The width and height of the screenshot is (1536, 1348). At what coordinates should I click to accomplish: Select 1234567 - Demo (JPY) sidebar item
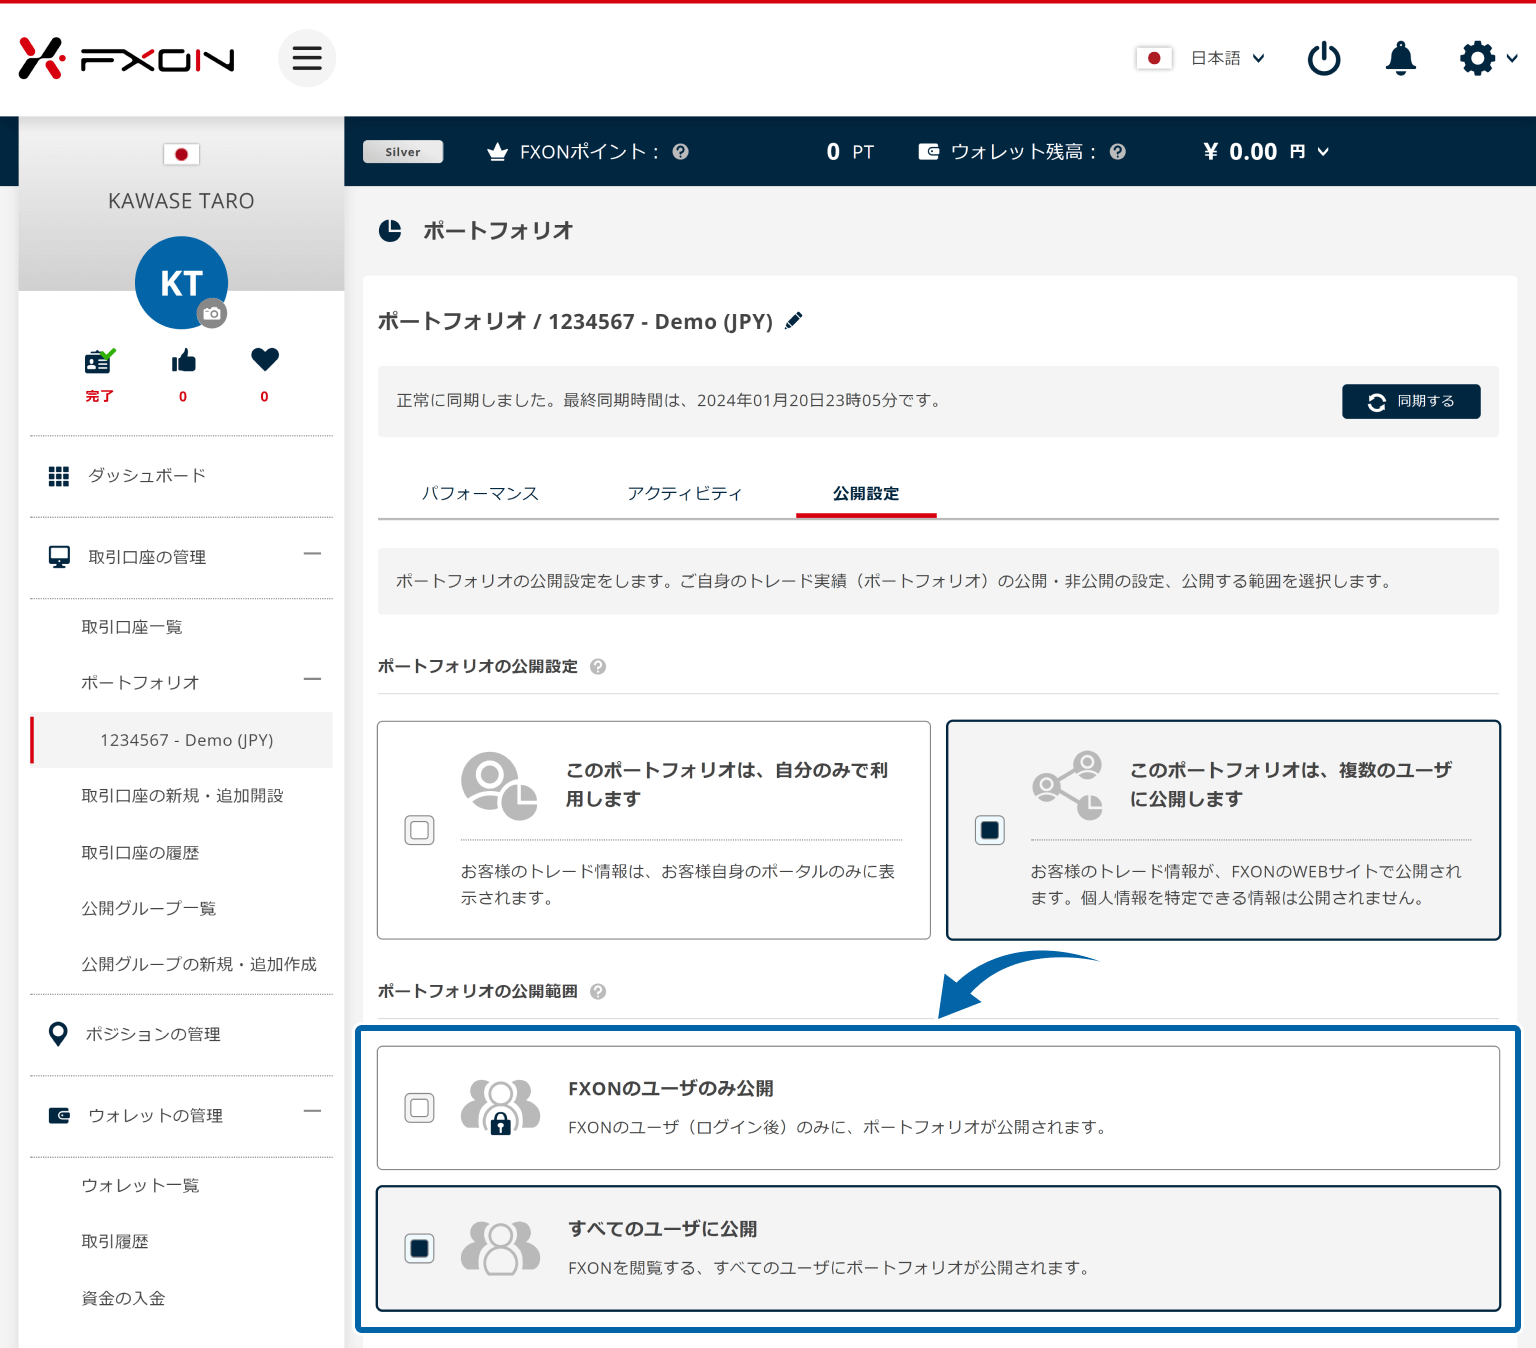pyautogui.click(x=181, y=740)
